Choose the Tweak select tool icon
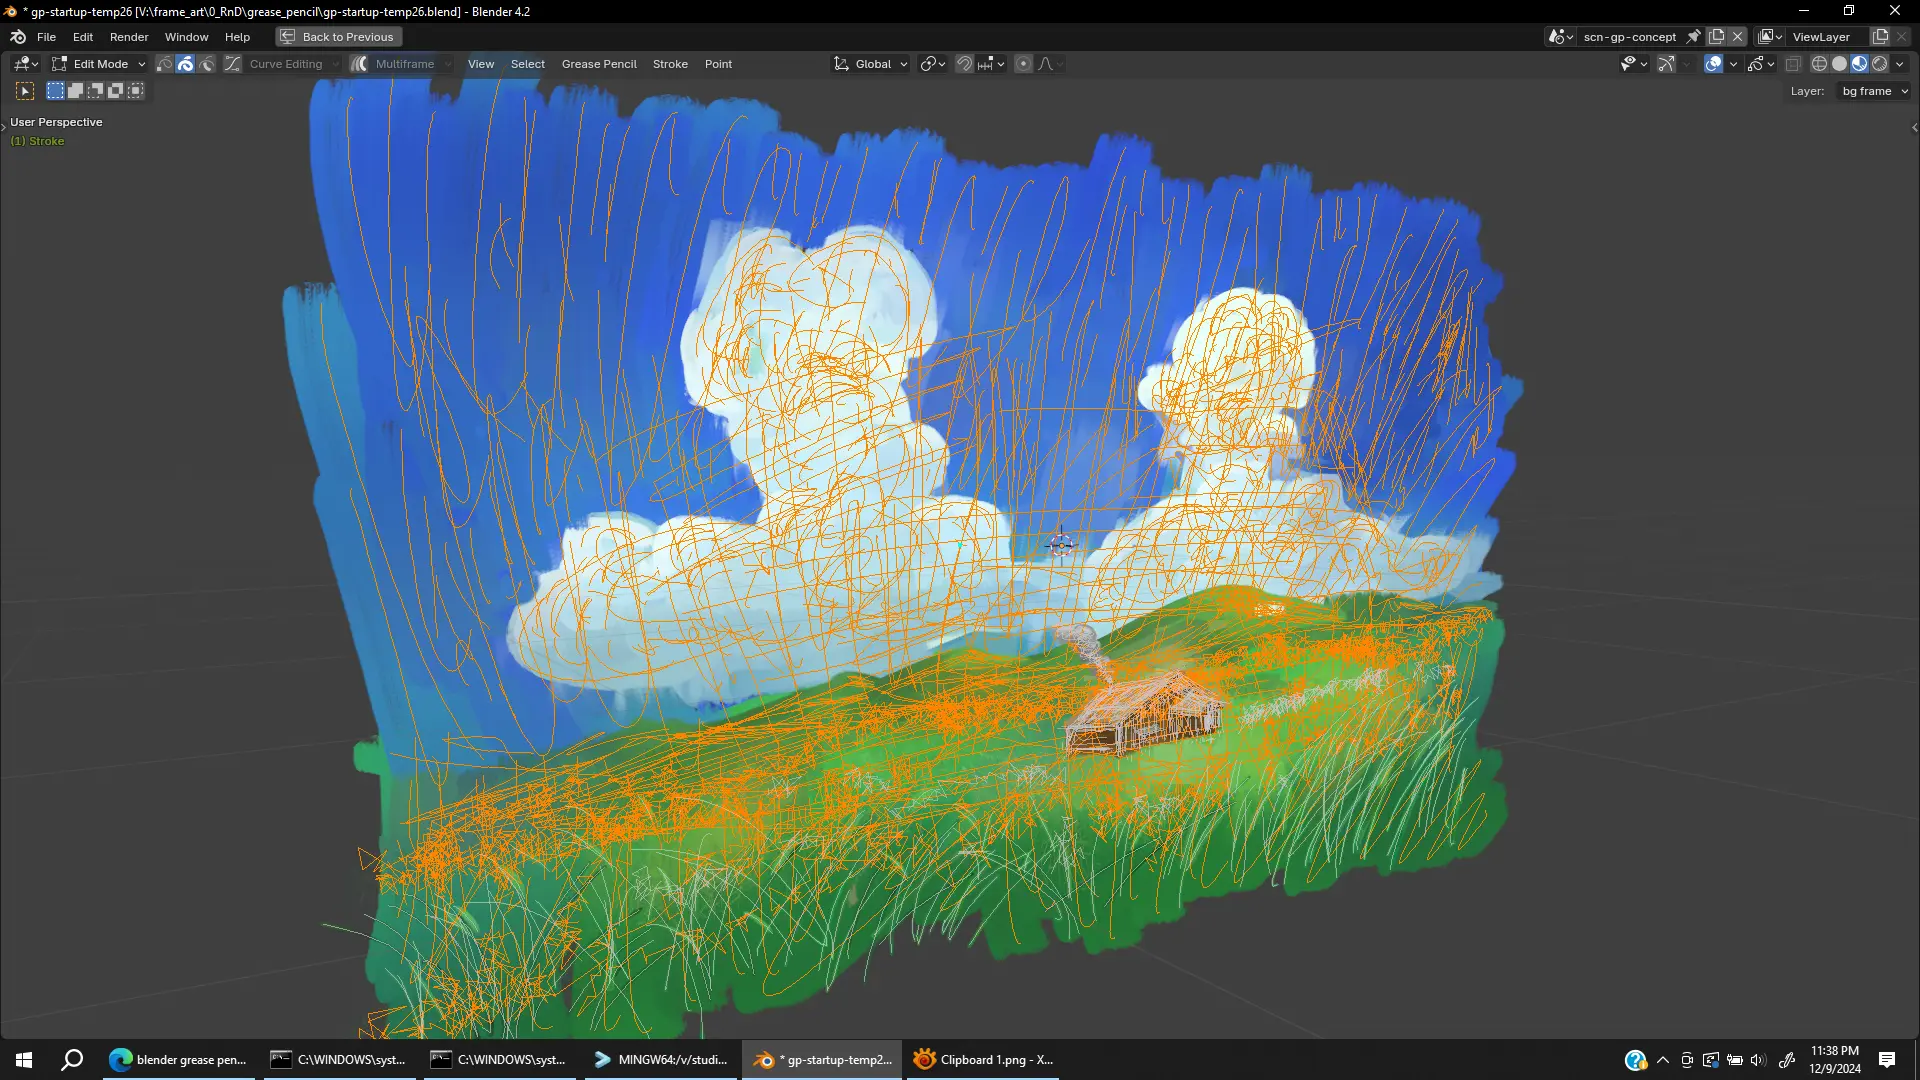 (x=25, y=91)
